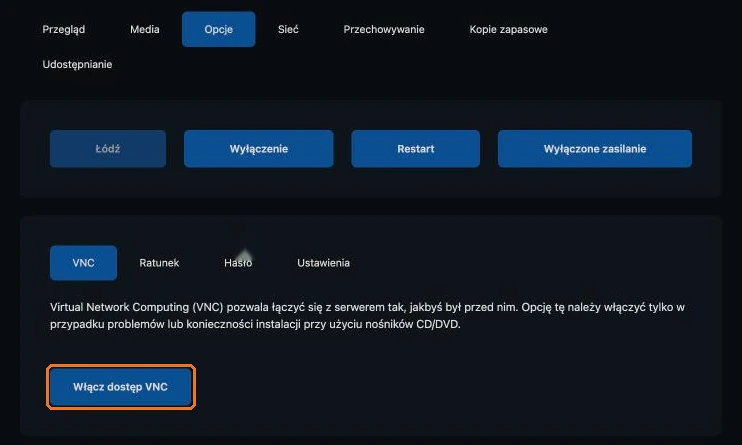Image resolution: width=742 pixels, height=445 pixels.
Task: Switch to the Media tab
Action: click(145, 29)
